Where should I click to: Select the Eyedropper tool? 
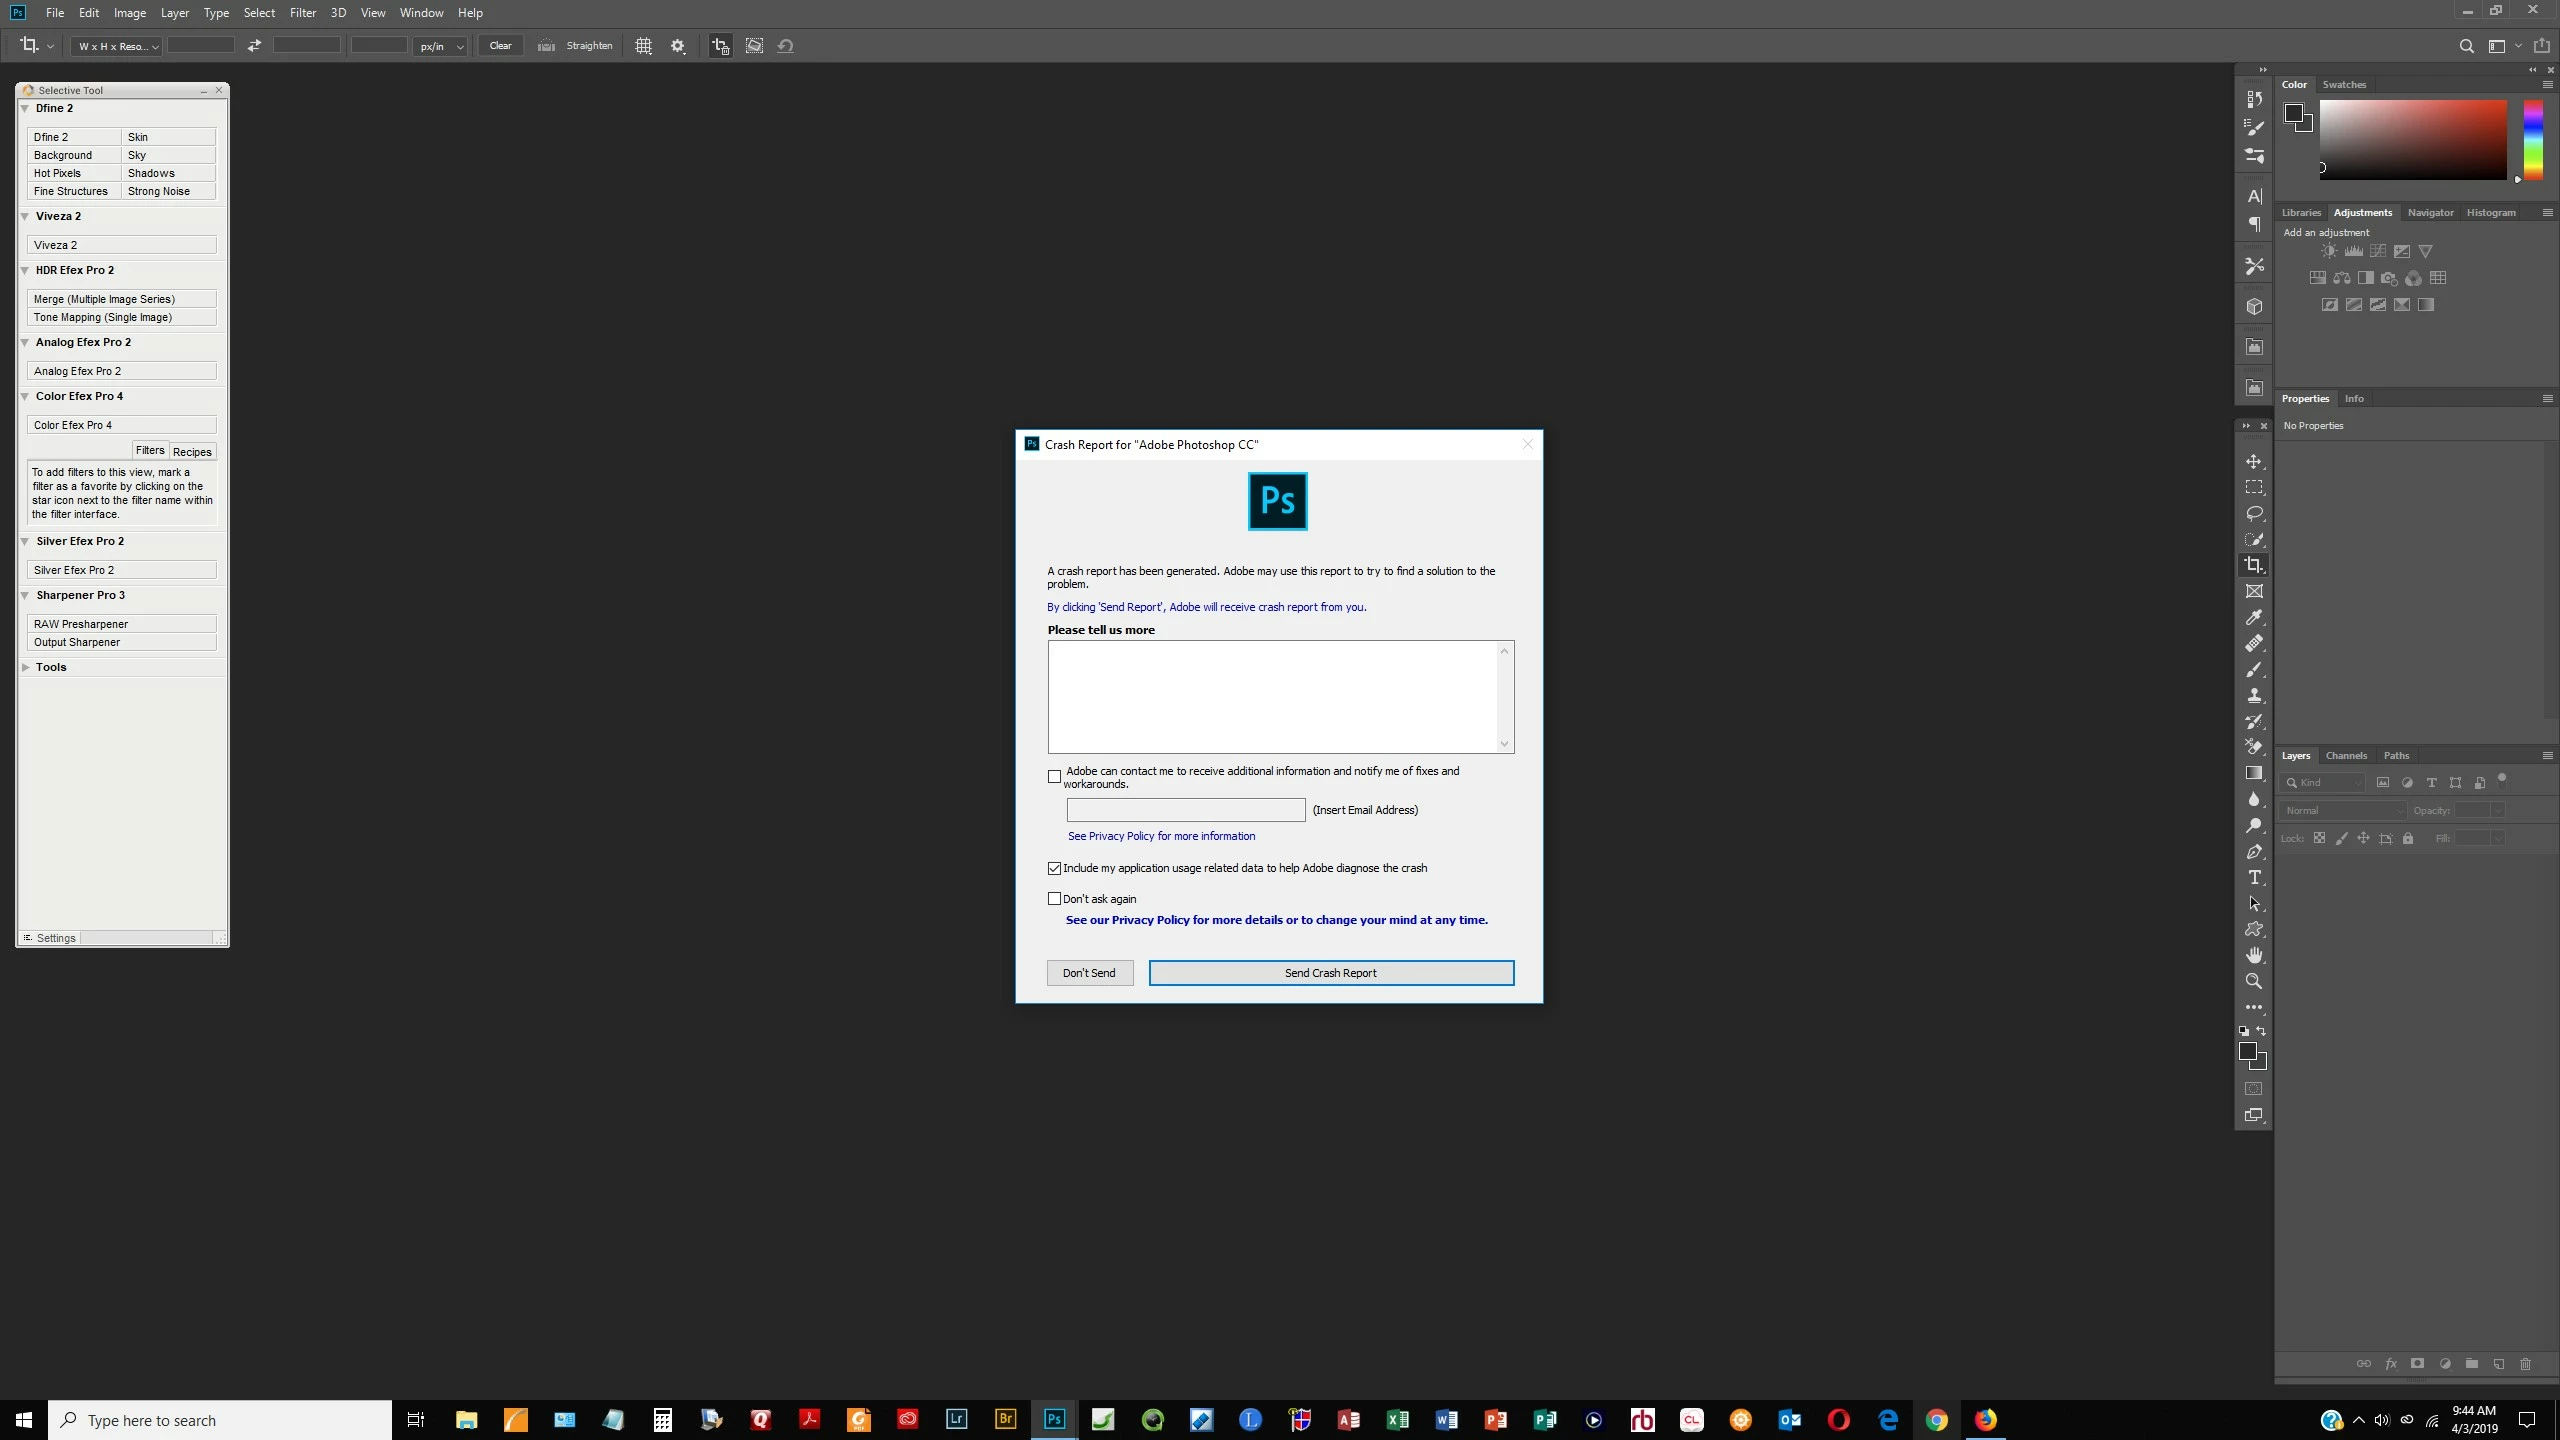click(2254, 617)
